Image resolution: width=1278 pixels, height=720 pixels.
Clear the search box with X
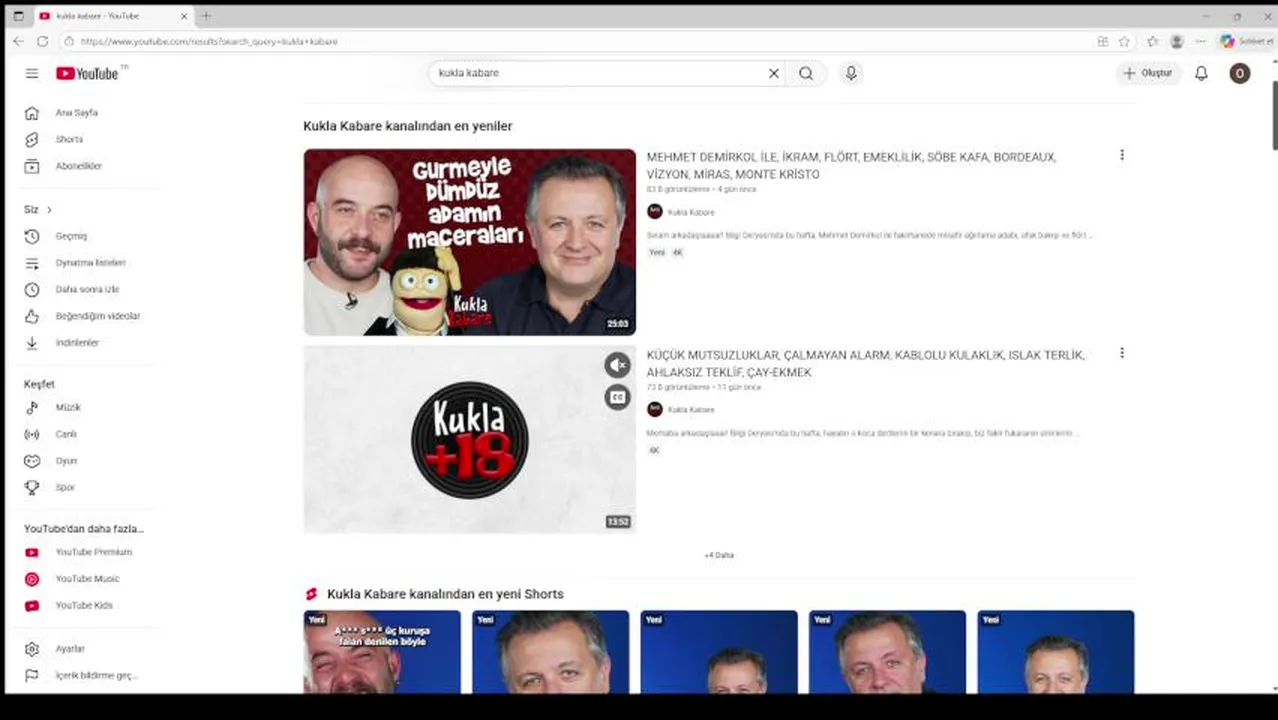pos(773,73)
